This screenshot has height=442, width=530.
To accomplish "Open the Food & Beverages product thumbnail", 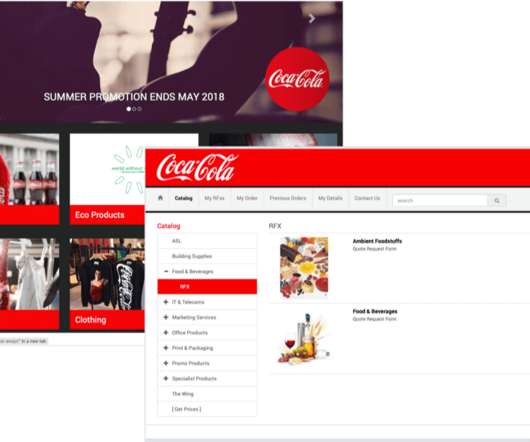I will [x=304, y=338].
